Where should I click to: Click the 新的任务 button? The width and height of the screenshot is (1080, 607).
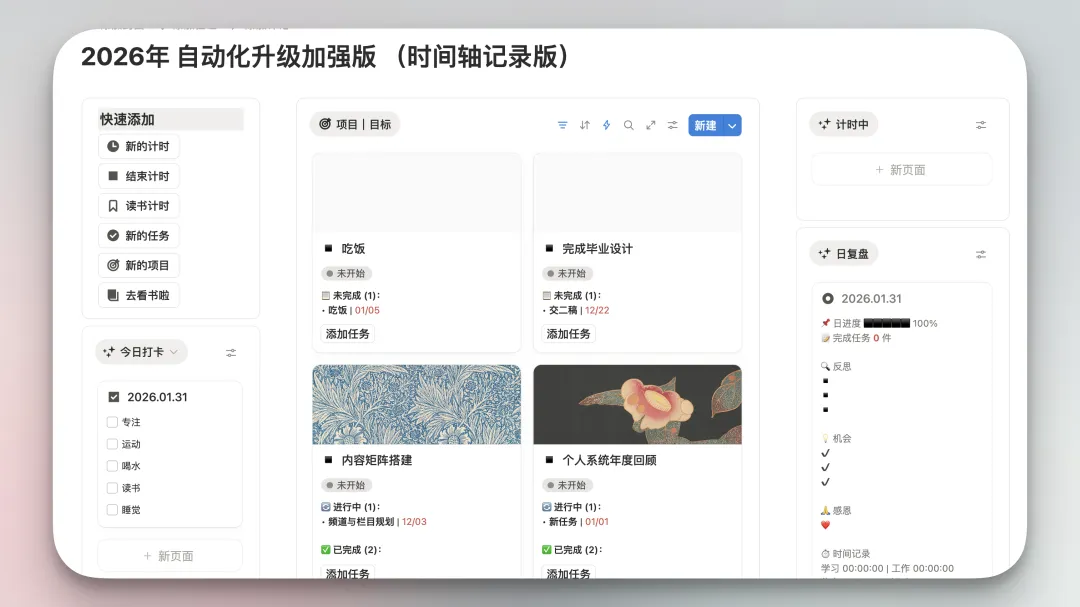[x=138, y=236]
